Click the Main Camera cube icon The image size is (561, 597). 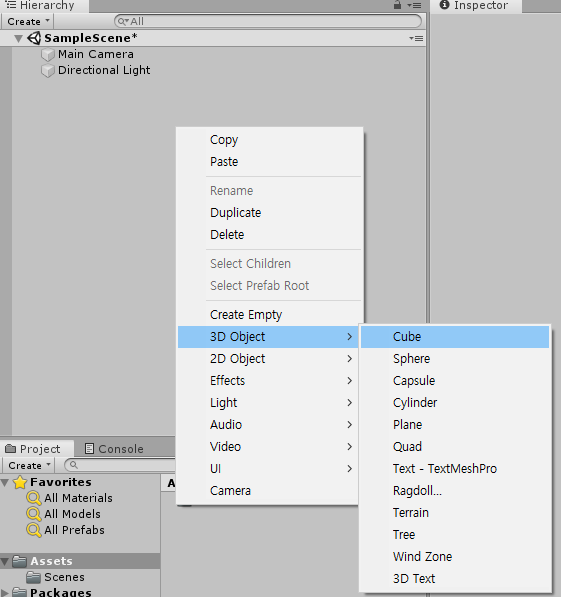click(48, 55)
